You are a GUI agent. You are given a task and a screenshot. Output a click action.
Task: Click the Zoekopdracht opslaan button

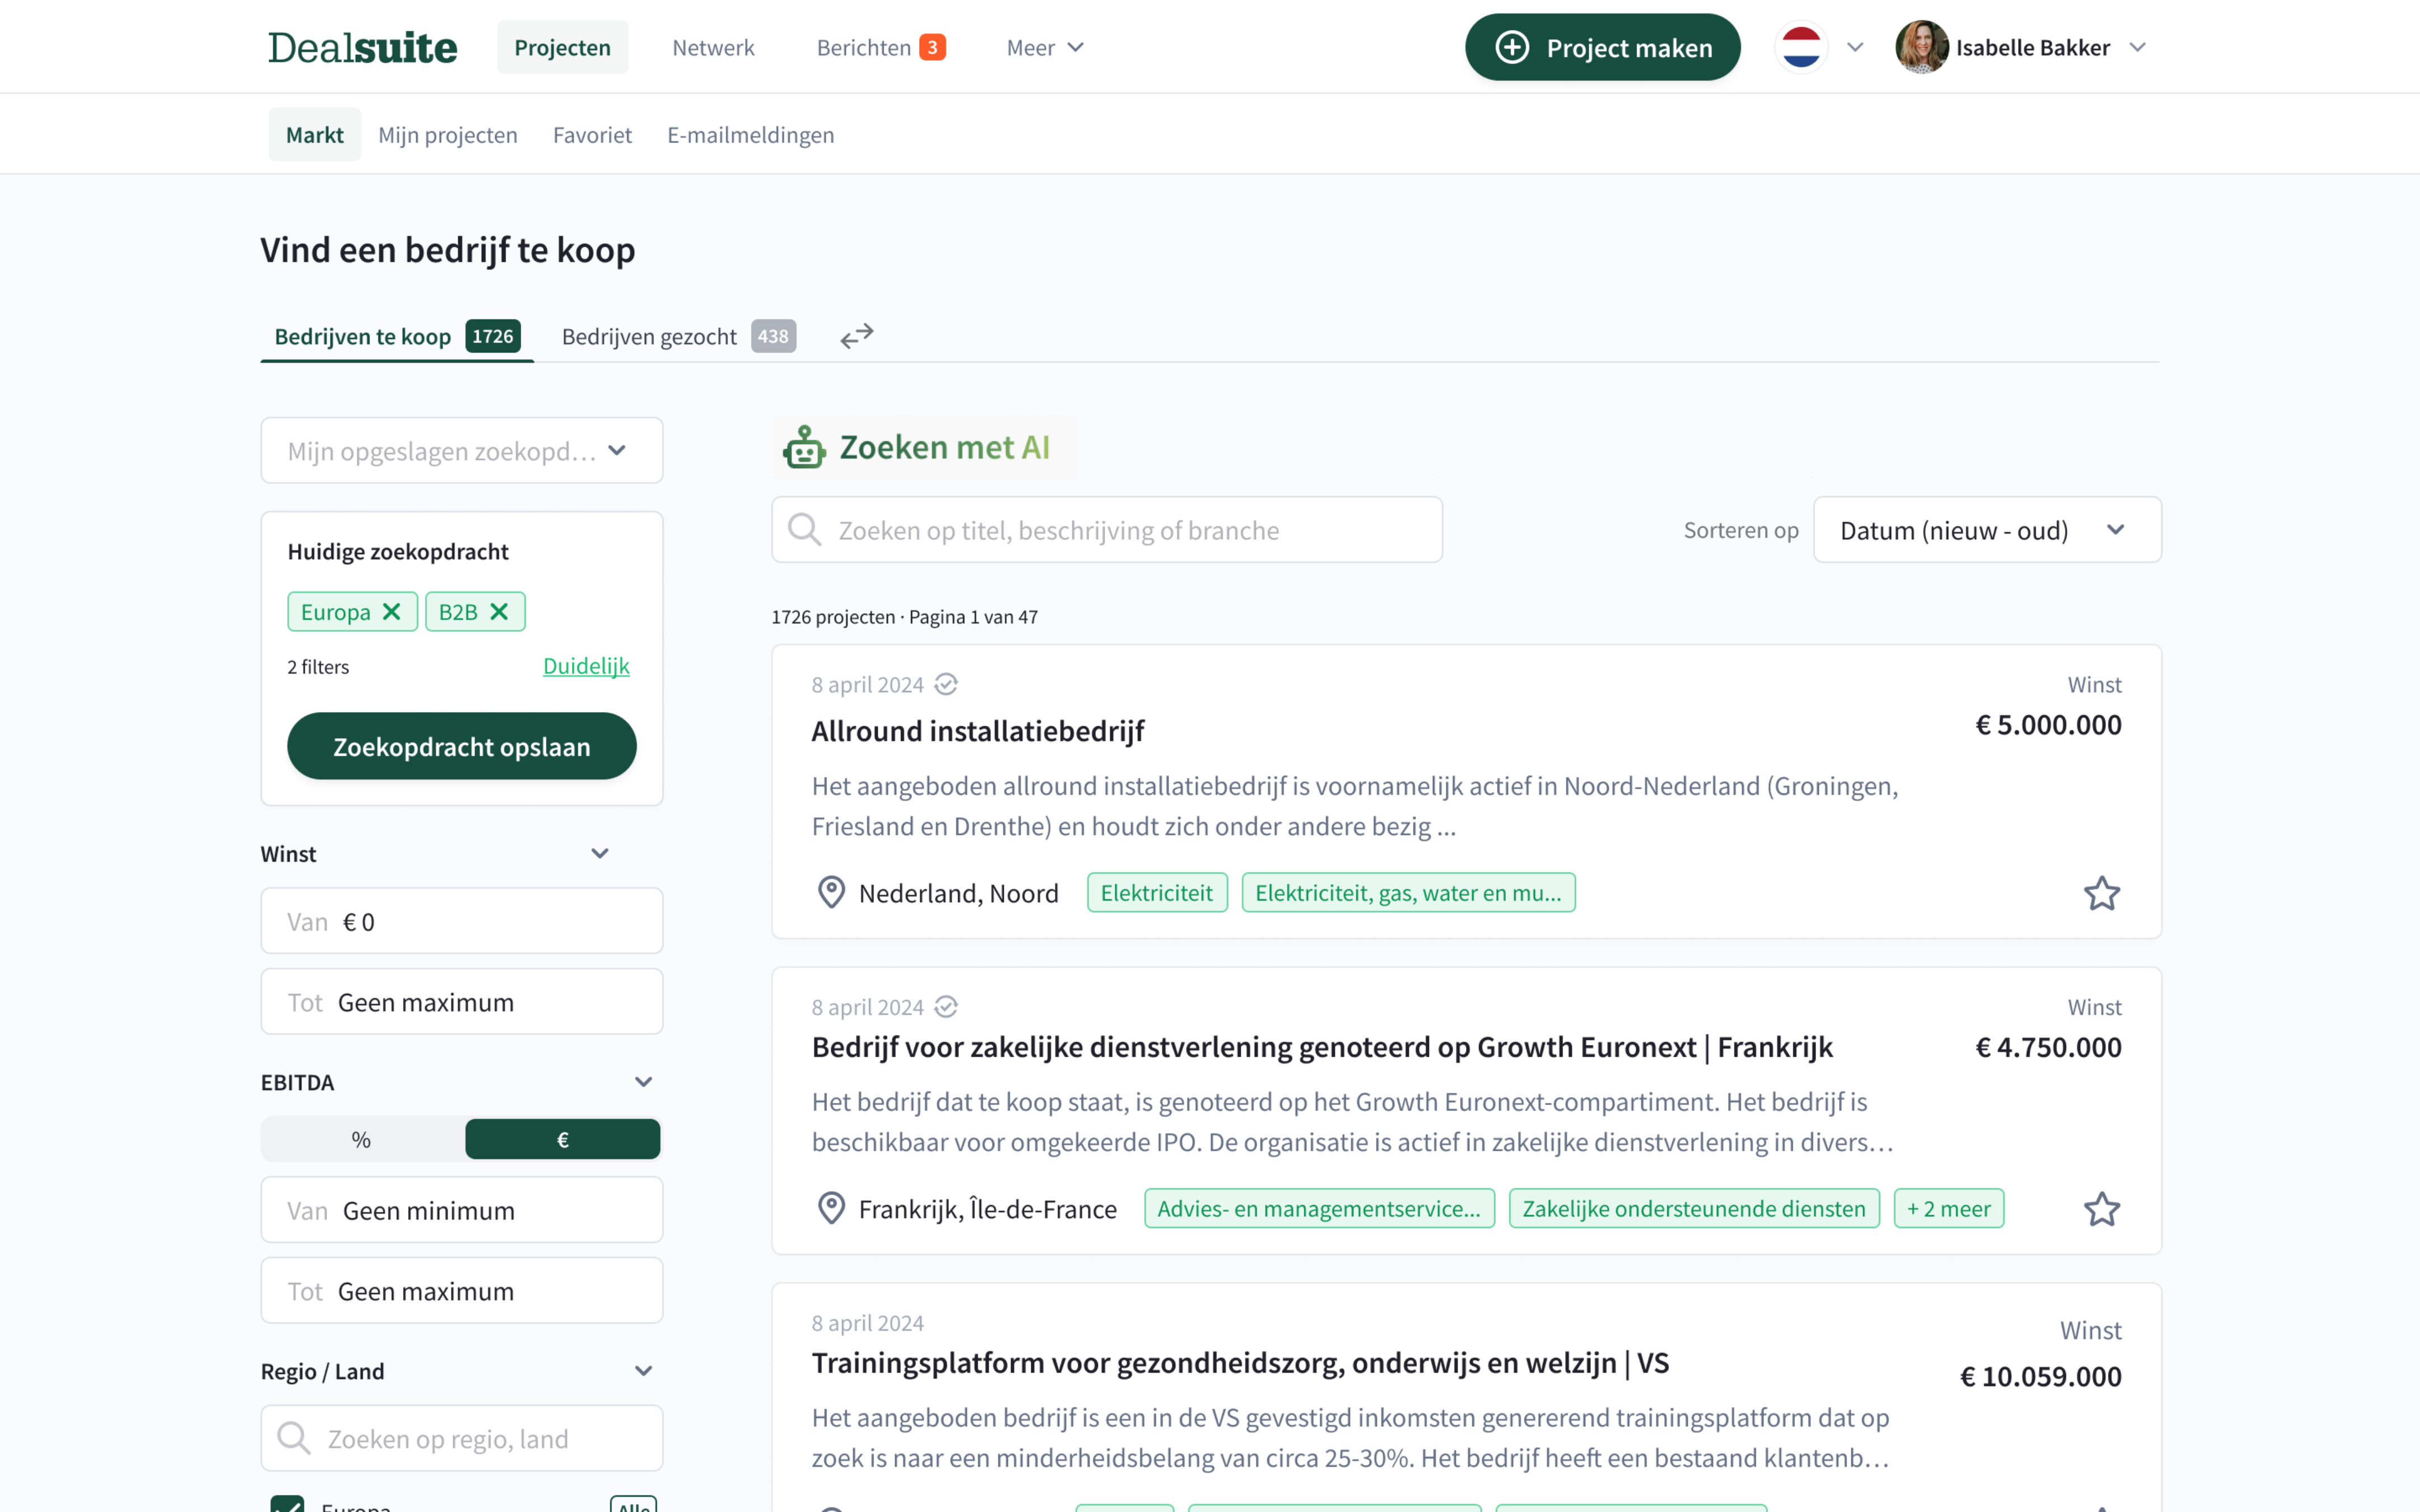pos(461,746)
